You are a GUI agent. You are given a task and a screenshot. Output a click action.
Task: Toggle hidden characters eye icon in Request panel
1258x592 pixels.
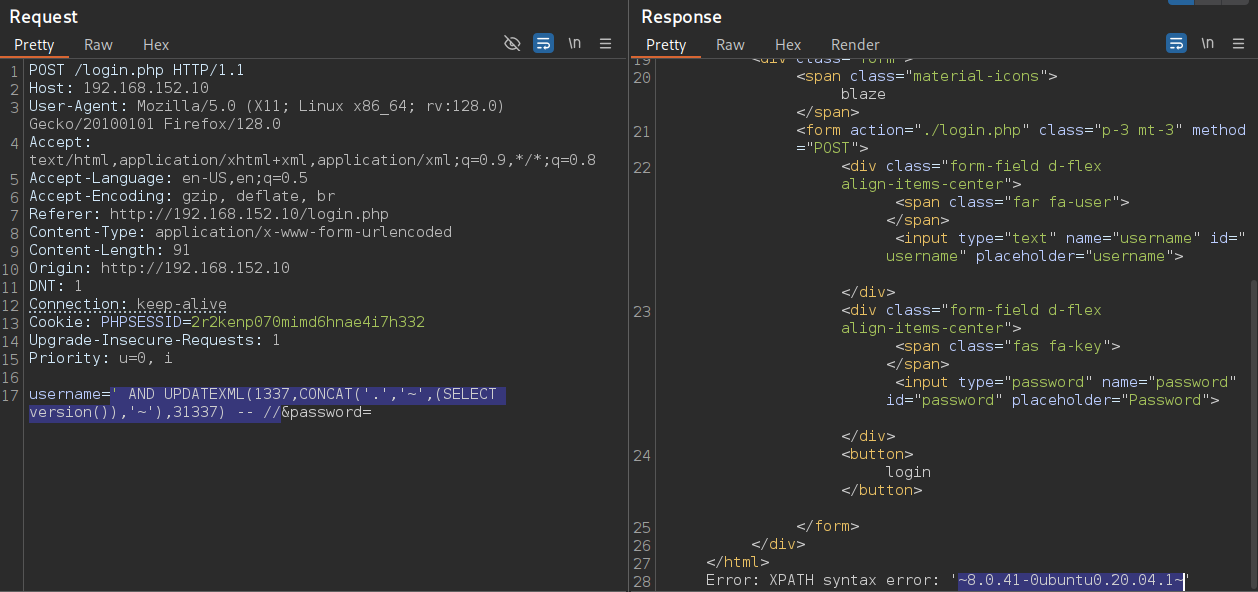click(x=512, y=43)
